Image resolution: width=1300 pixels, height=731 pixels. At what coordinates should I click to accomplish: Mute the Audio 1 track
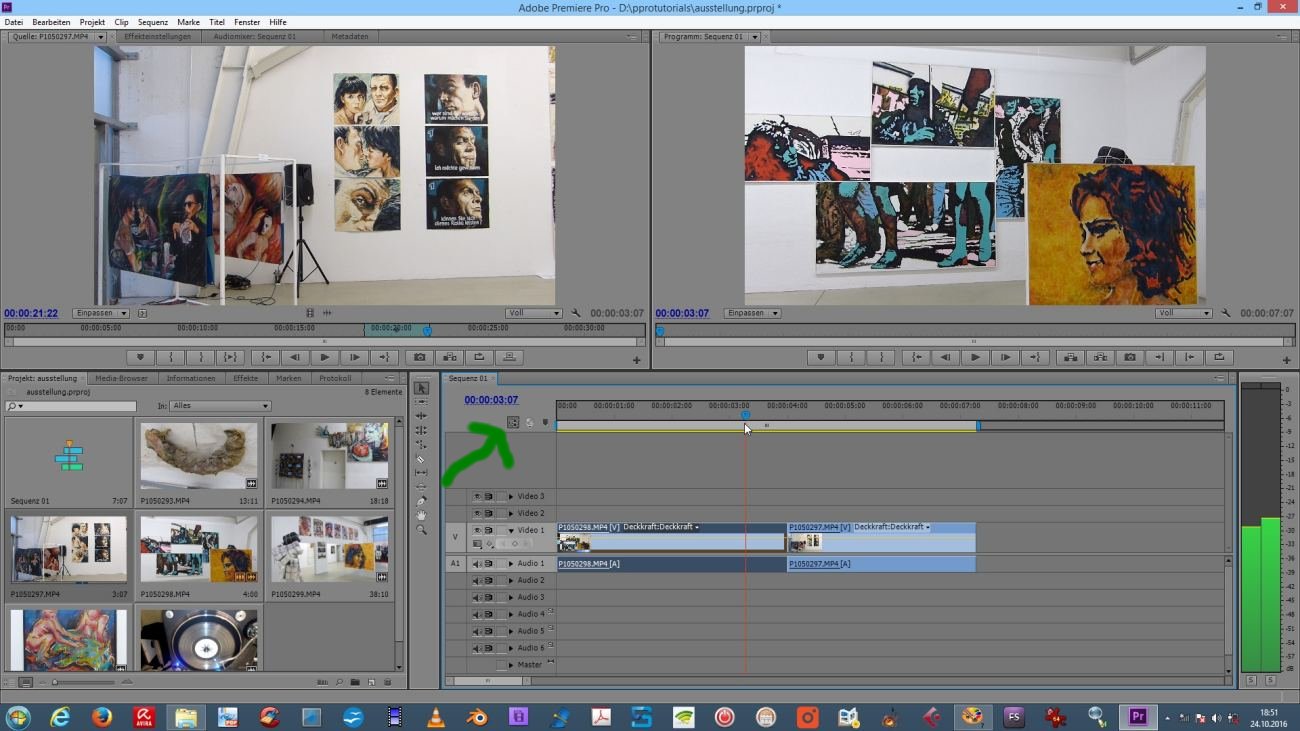tap(476, 564)
